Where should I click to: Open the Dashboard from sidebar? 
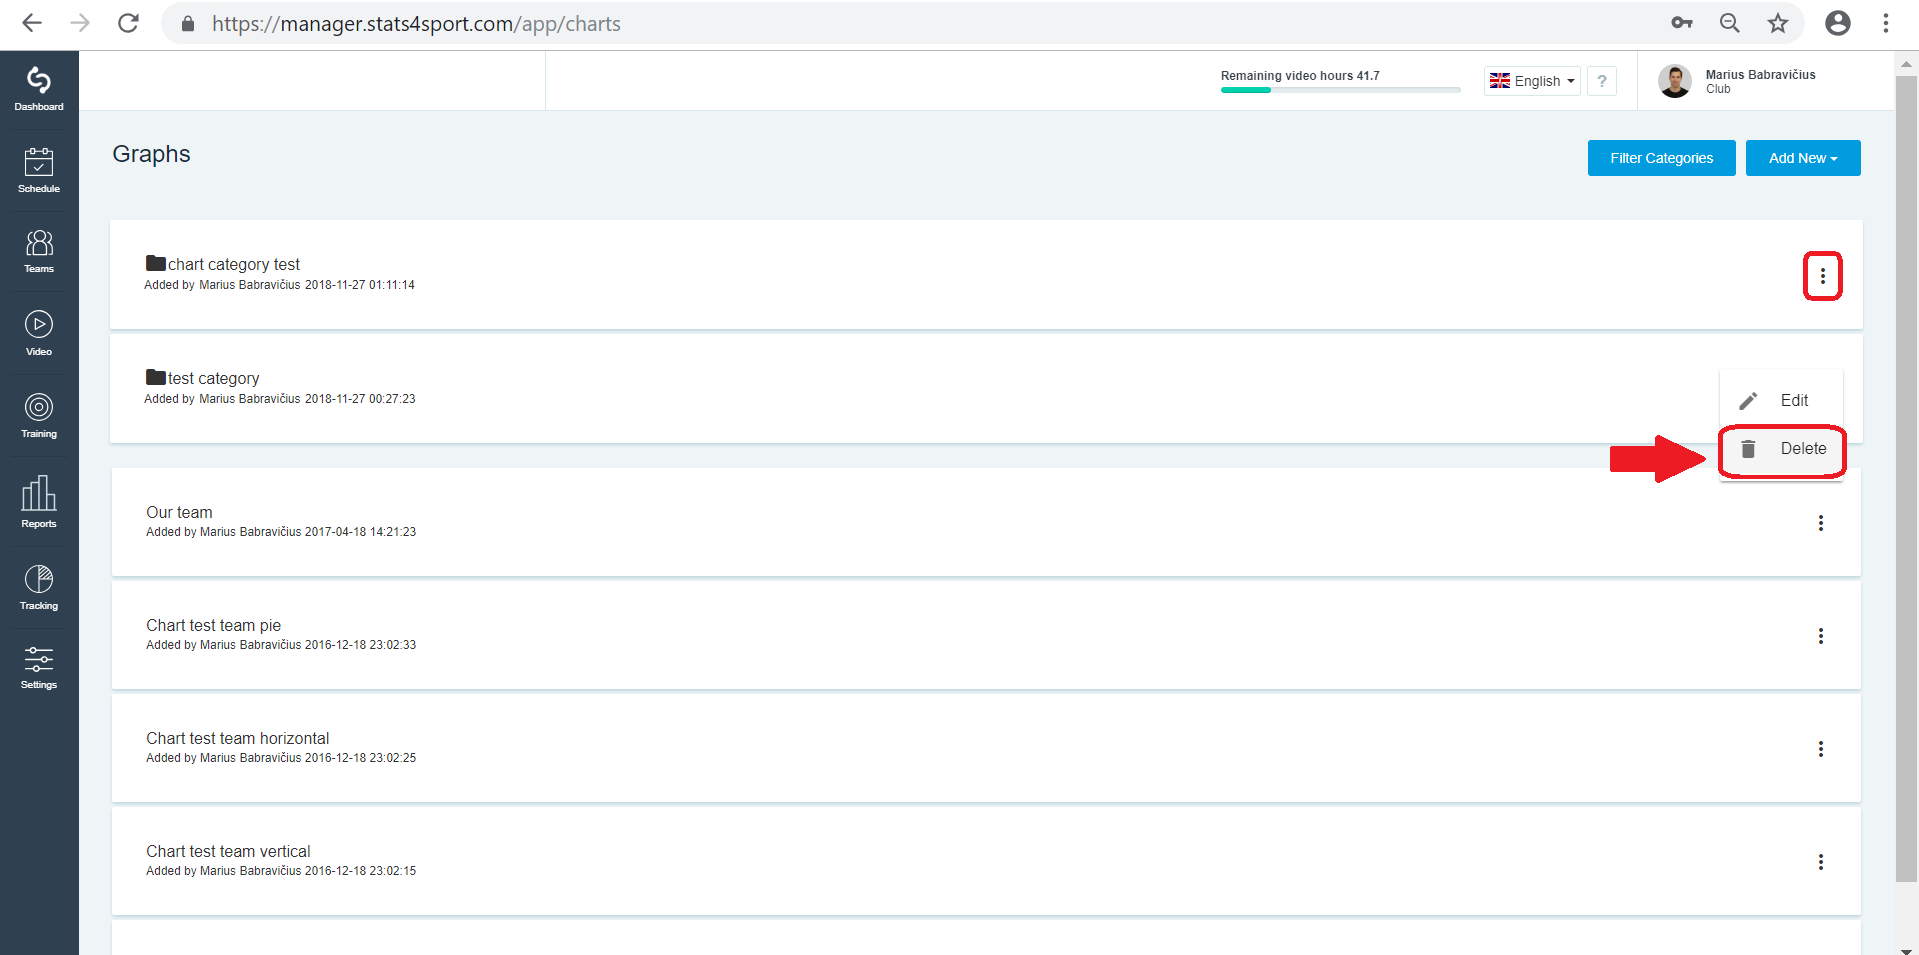[x=39, y=89]
